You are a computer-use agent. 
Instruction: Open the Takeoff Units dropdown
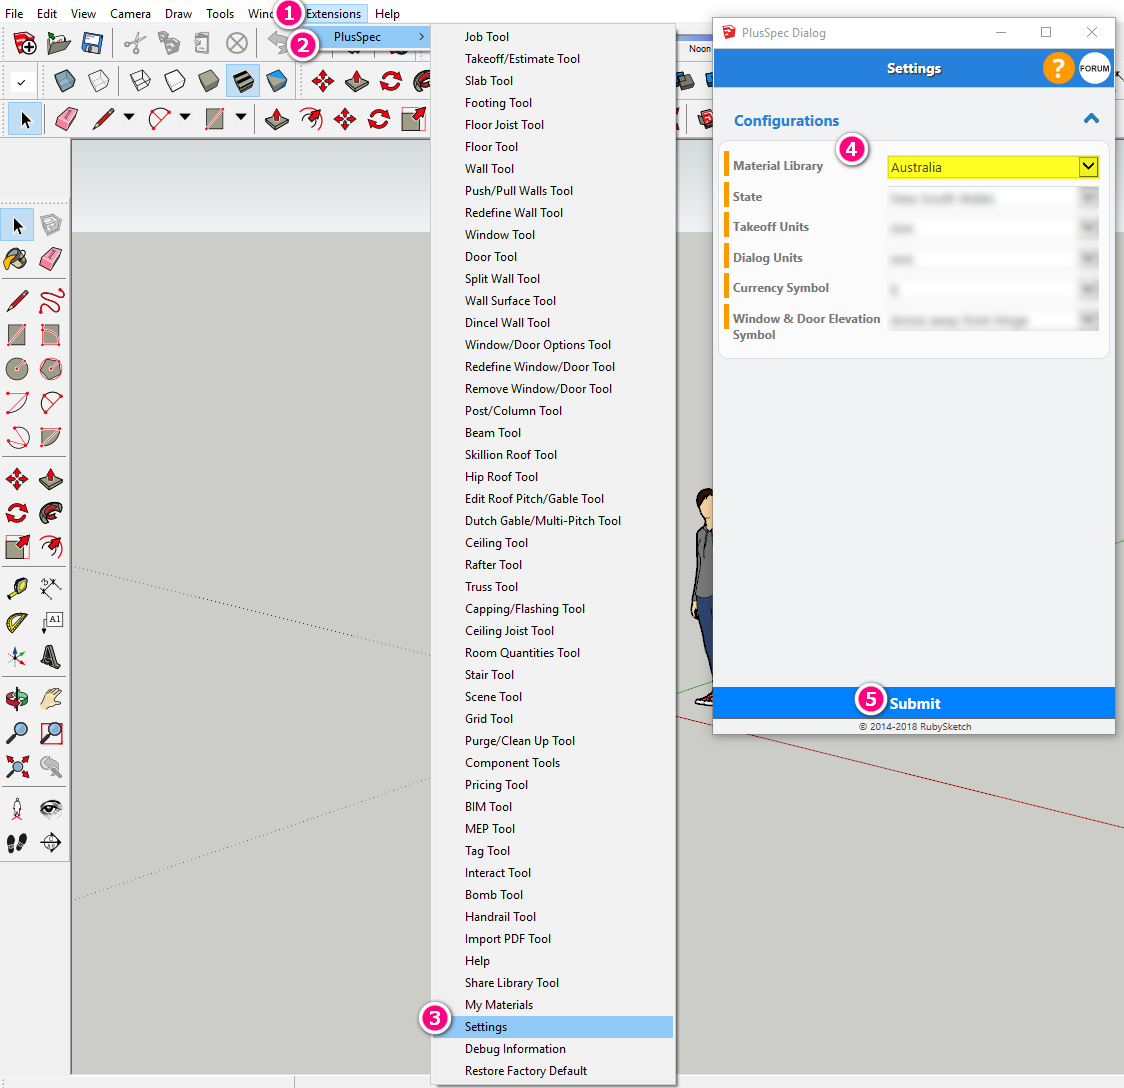(993, 228)
